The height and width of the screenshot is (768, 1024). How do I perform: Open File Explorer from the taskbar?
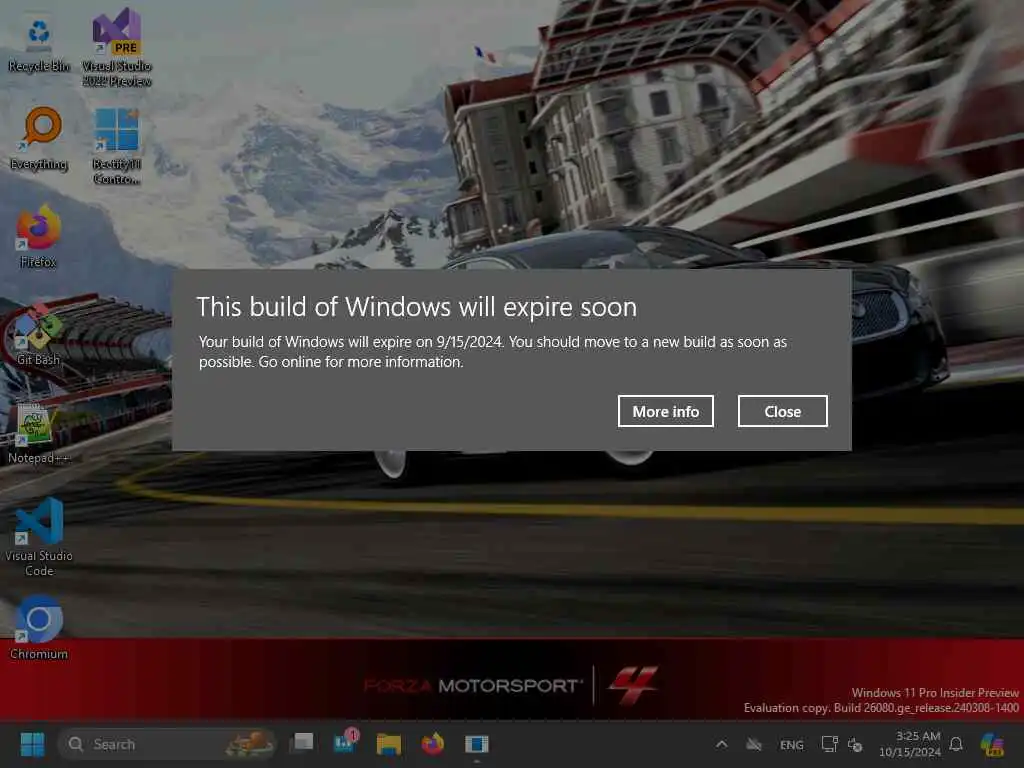(389, 744)
